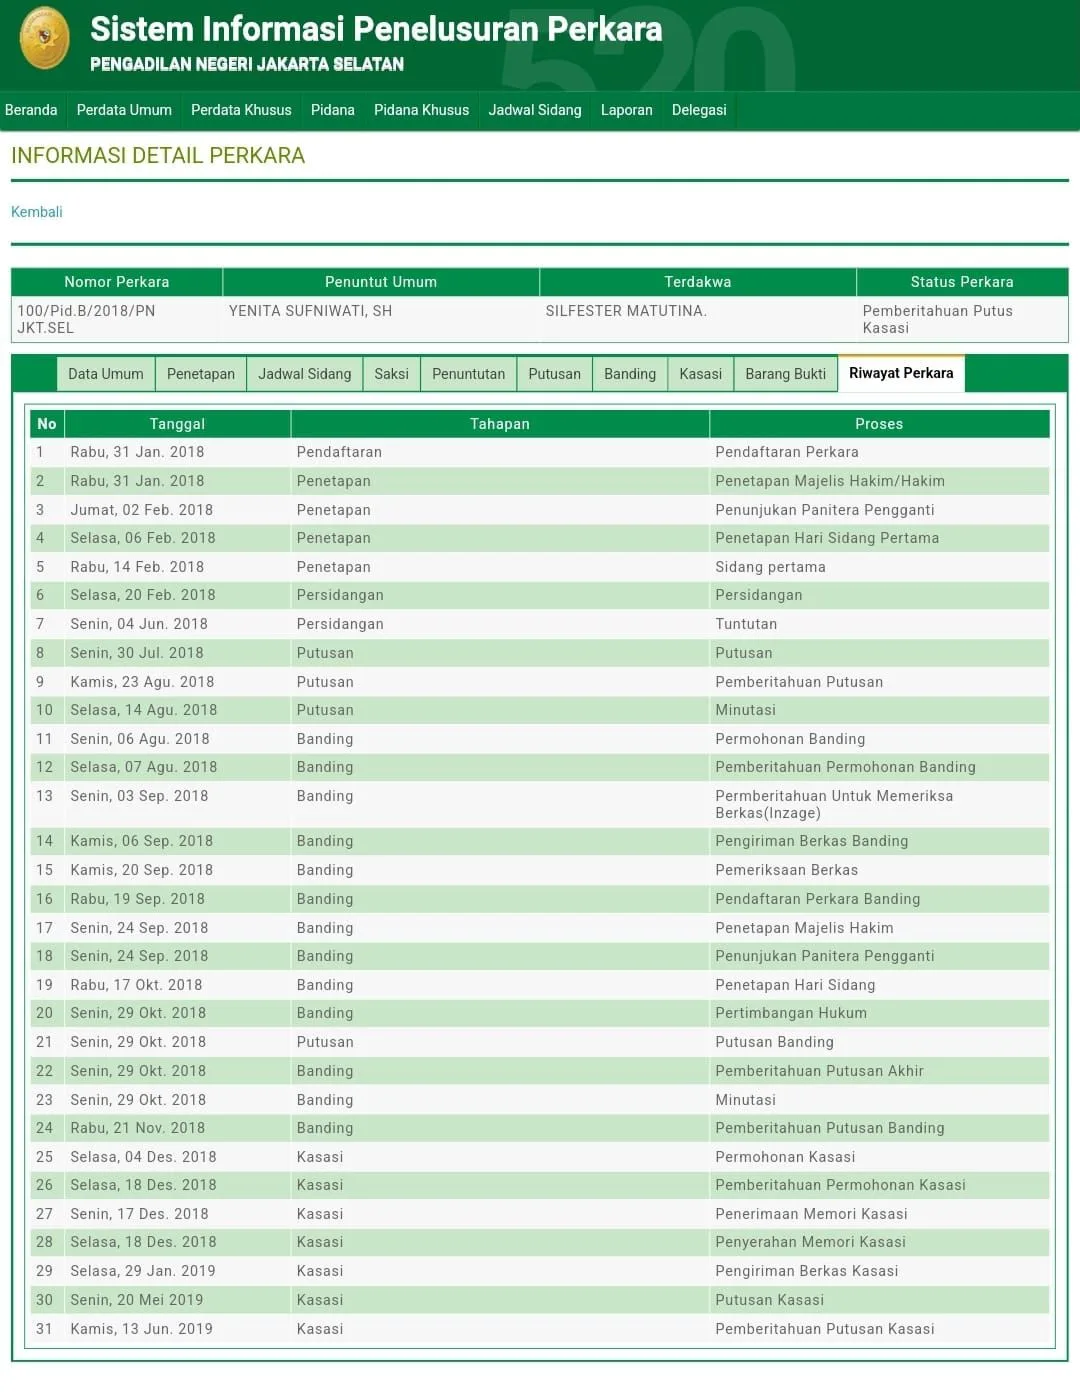The image size is (1080, 1395).
Task: Open the Delegasi menu
Action: tap(699, 110)
